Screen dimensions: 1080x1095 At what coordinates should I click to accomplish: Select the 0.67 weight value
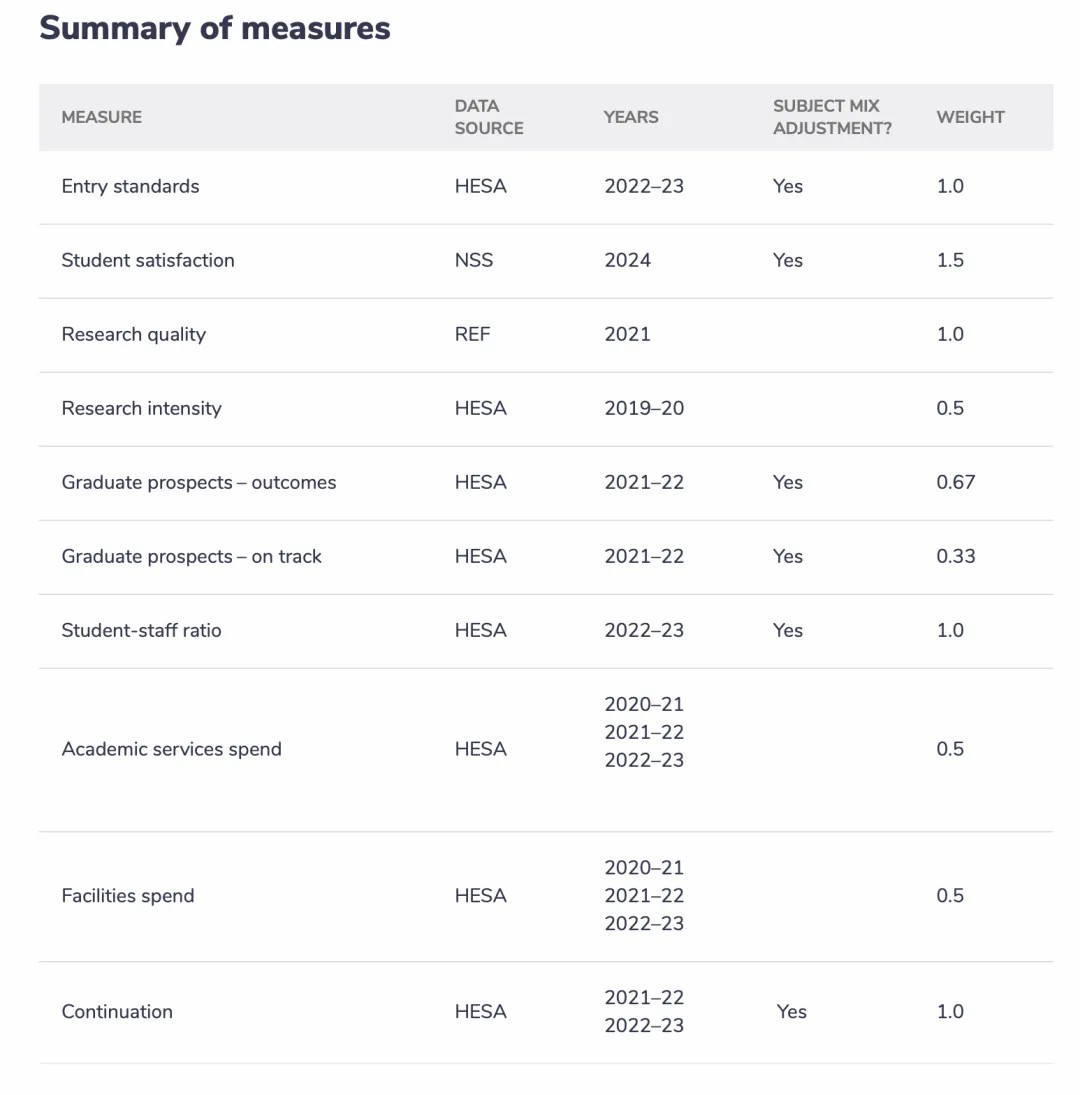(956, 483)
